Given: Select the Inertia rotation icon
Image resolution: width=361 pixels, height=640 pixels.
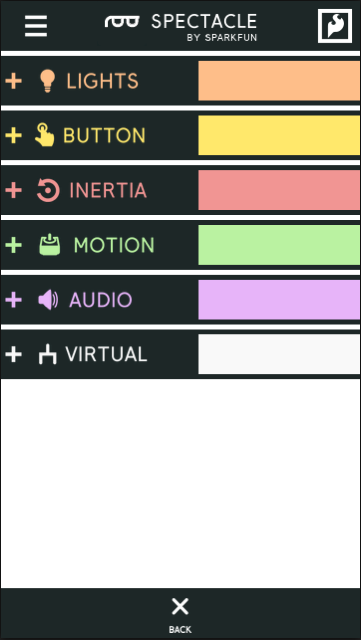Looking at the screenshot, I should pos(48,190).
